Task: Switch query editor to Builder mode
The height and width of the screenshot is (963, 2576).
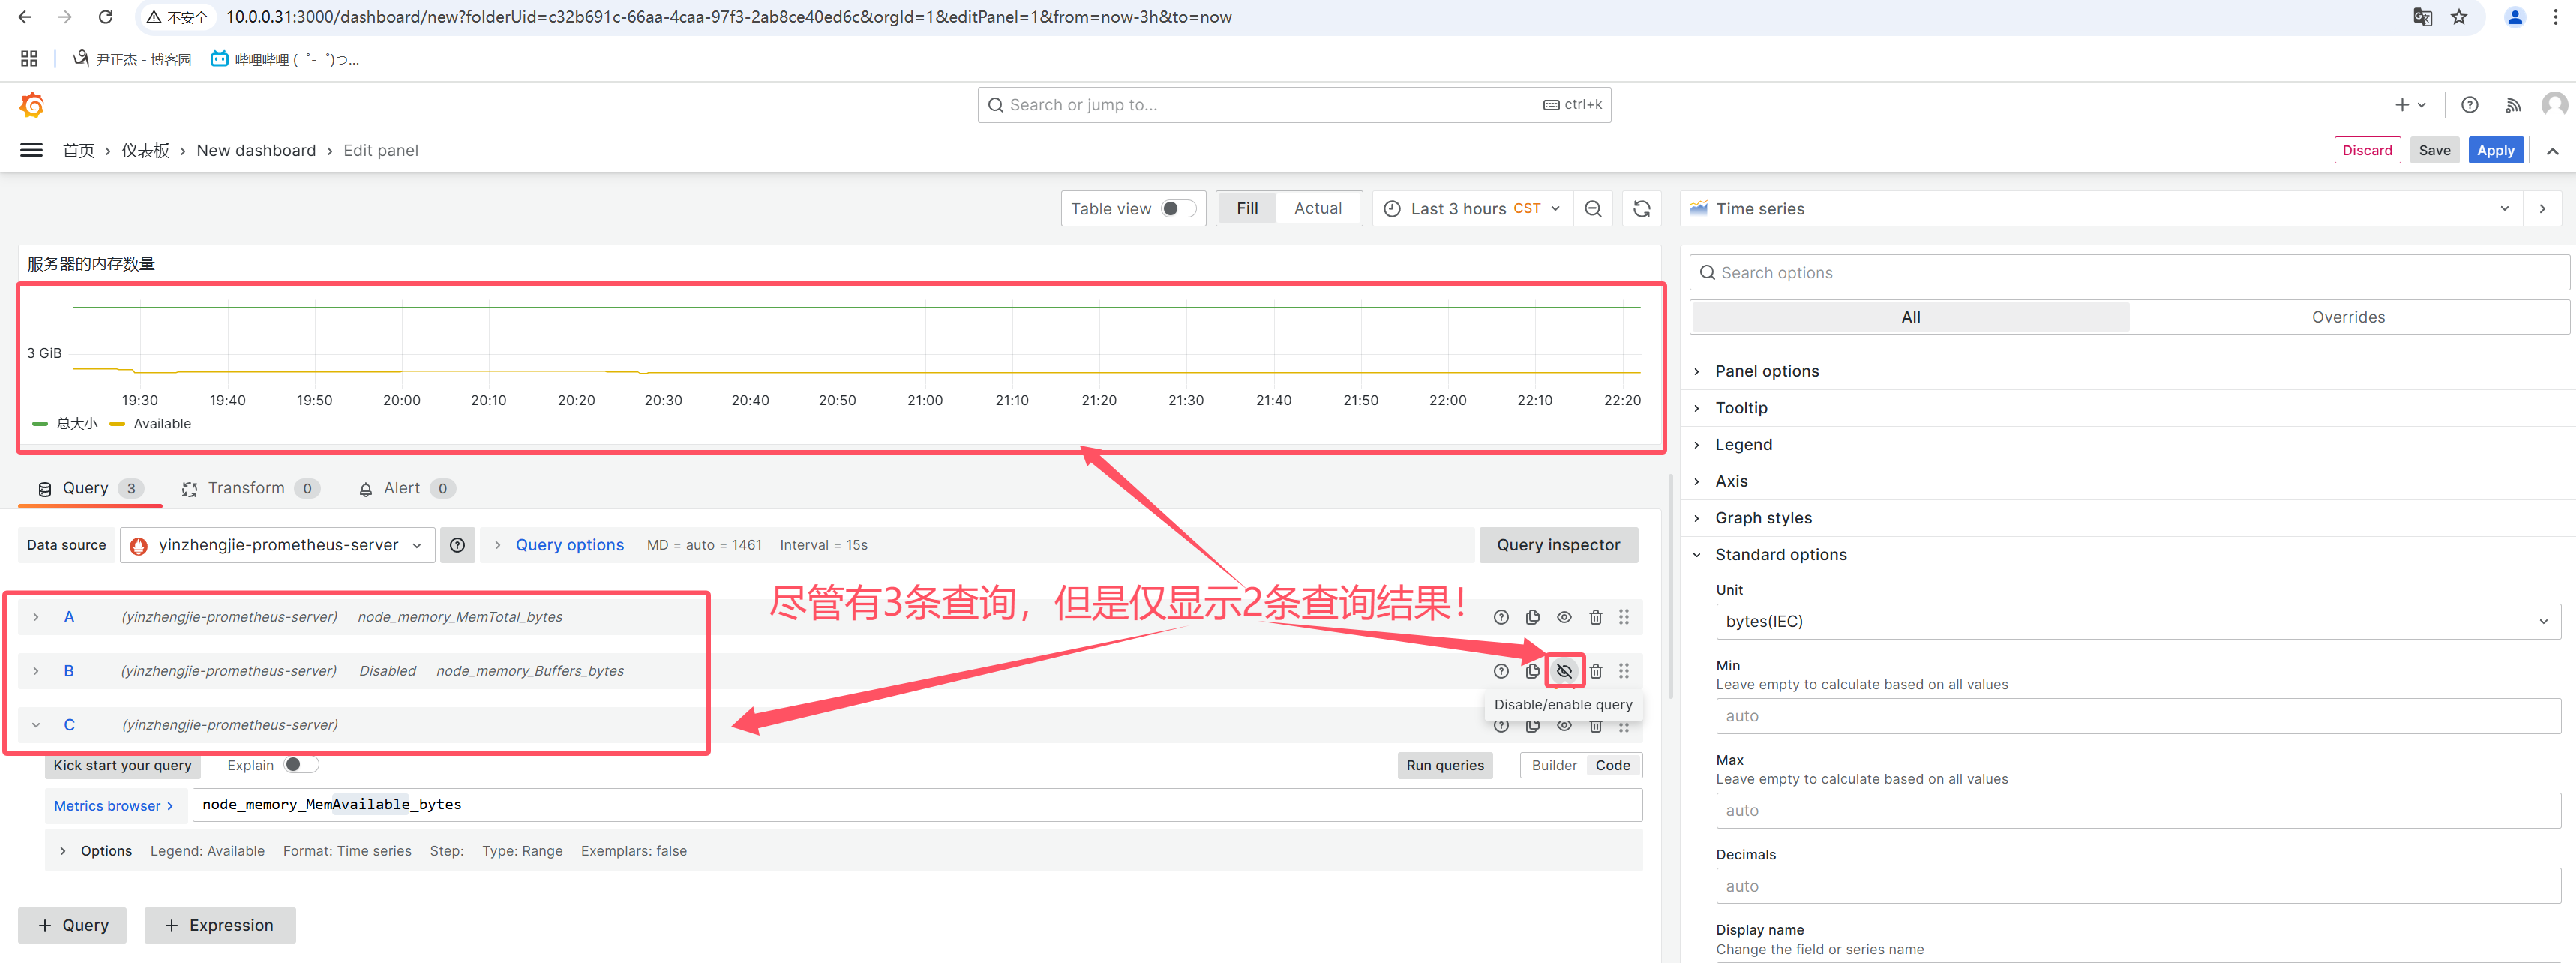Action: coord(1554,765)
